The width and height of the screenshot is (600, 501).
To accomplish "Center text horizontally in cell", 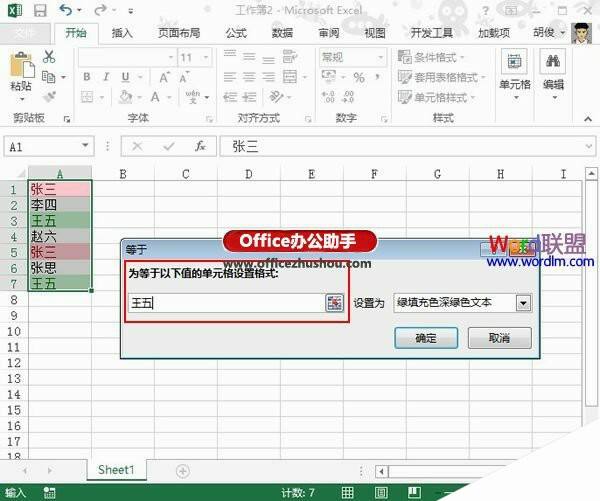I will 249,77.
